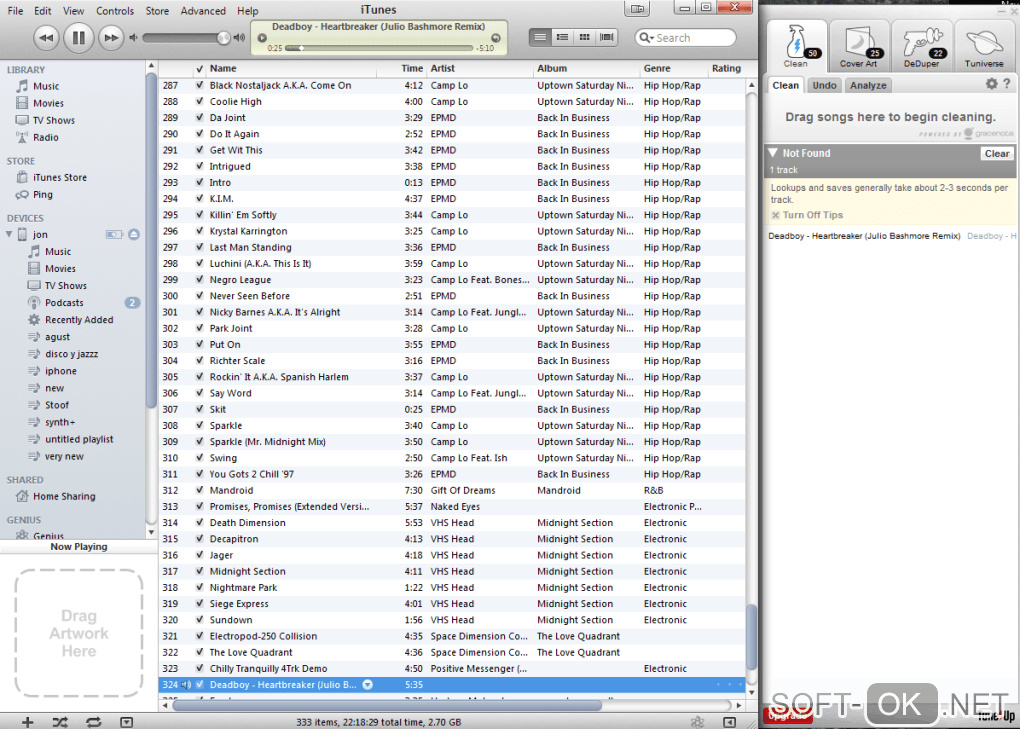Image resolution: width=1020 pixels, height=729 pixels.
Task: Pause the playing song
Action: [79, 38]
